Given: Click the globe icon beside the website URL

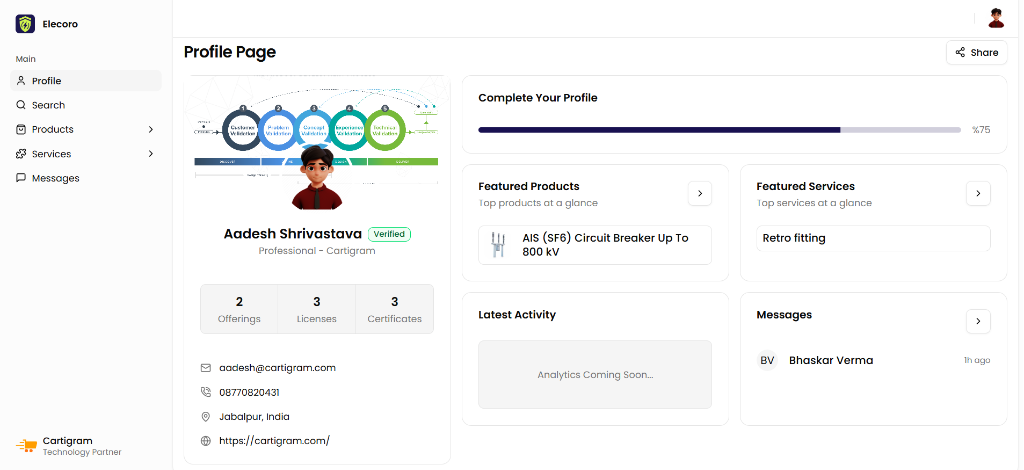Looking at the screenshot, I should pos(206,441).
